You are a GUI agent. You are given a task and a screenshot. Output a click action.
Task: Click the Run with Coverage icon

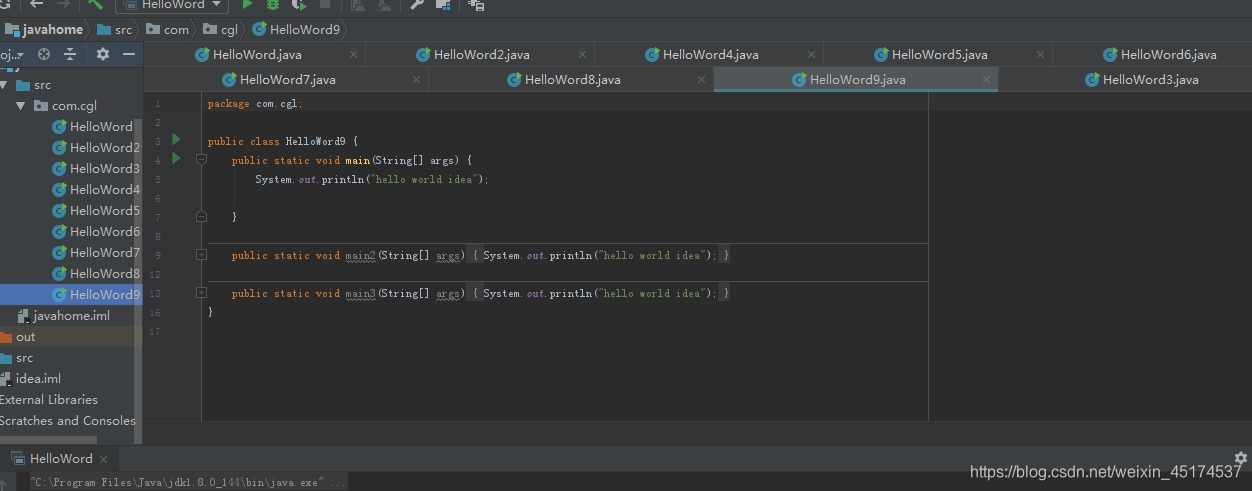tap(298, 5)
